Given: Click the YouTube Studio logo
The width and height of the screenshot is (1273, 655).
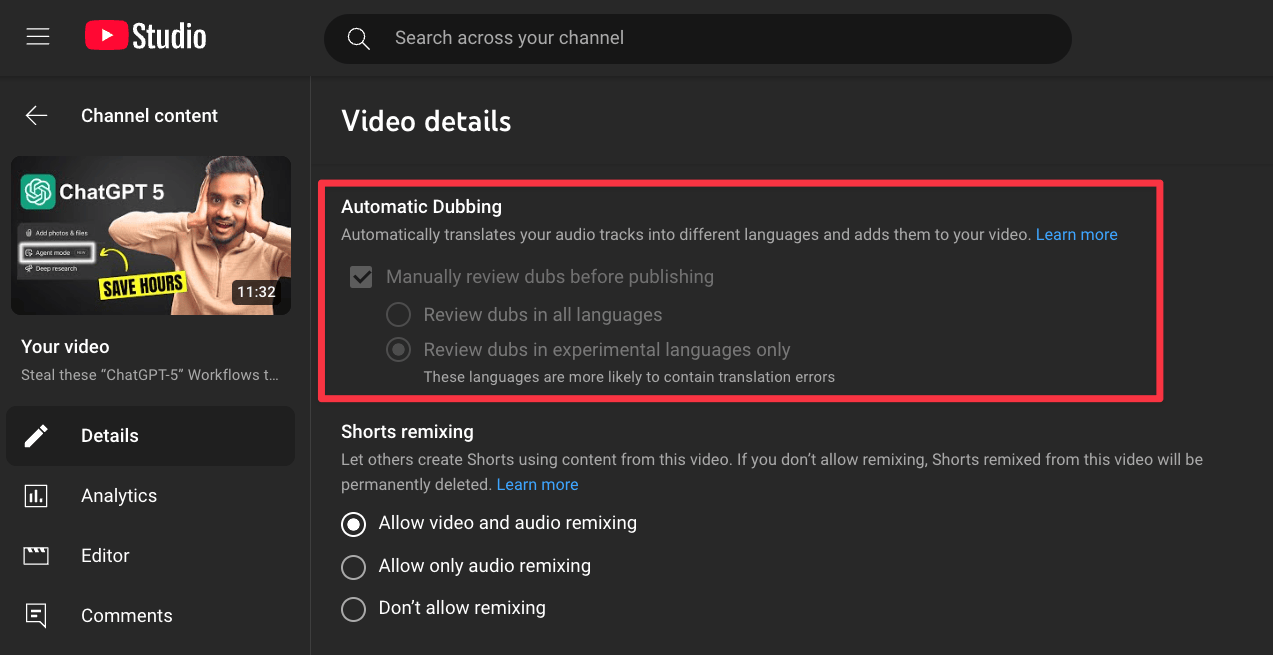Looking at the screenshot, I should (146, 37).
